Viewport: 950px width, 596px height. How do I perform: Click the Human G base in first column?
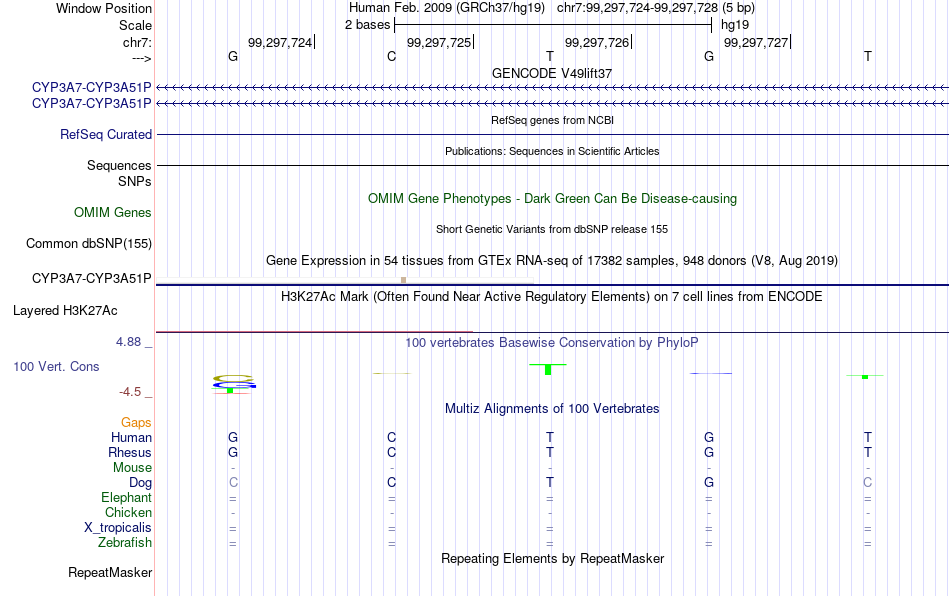tap(233, 437)
